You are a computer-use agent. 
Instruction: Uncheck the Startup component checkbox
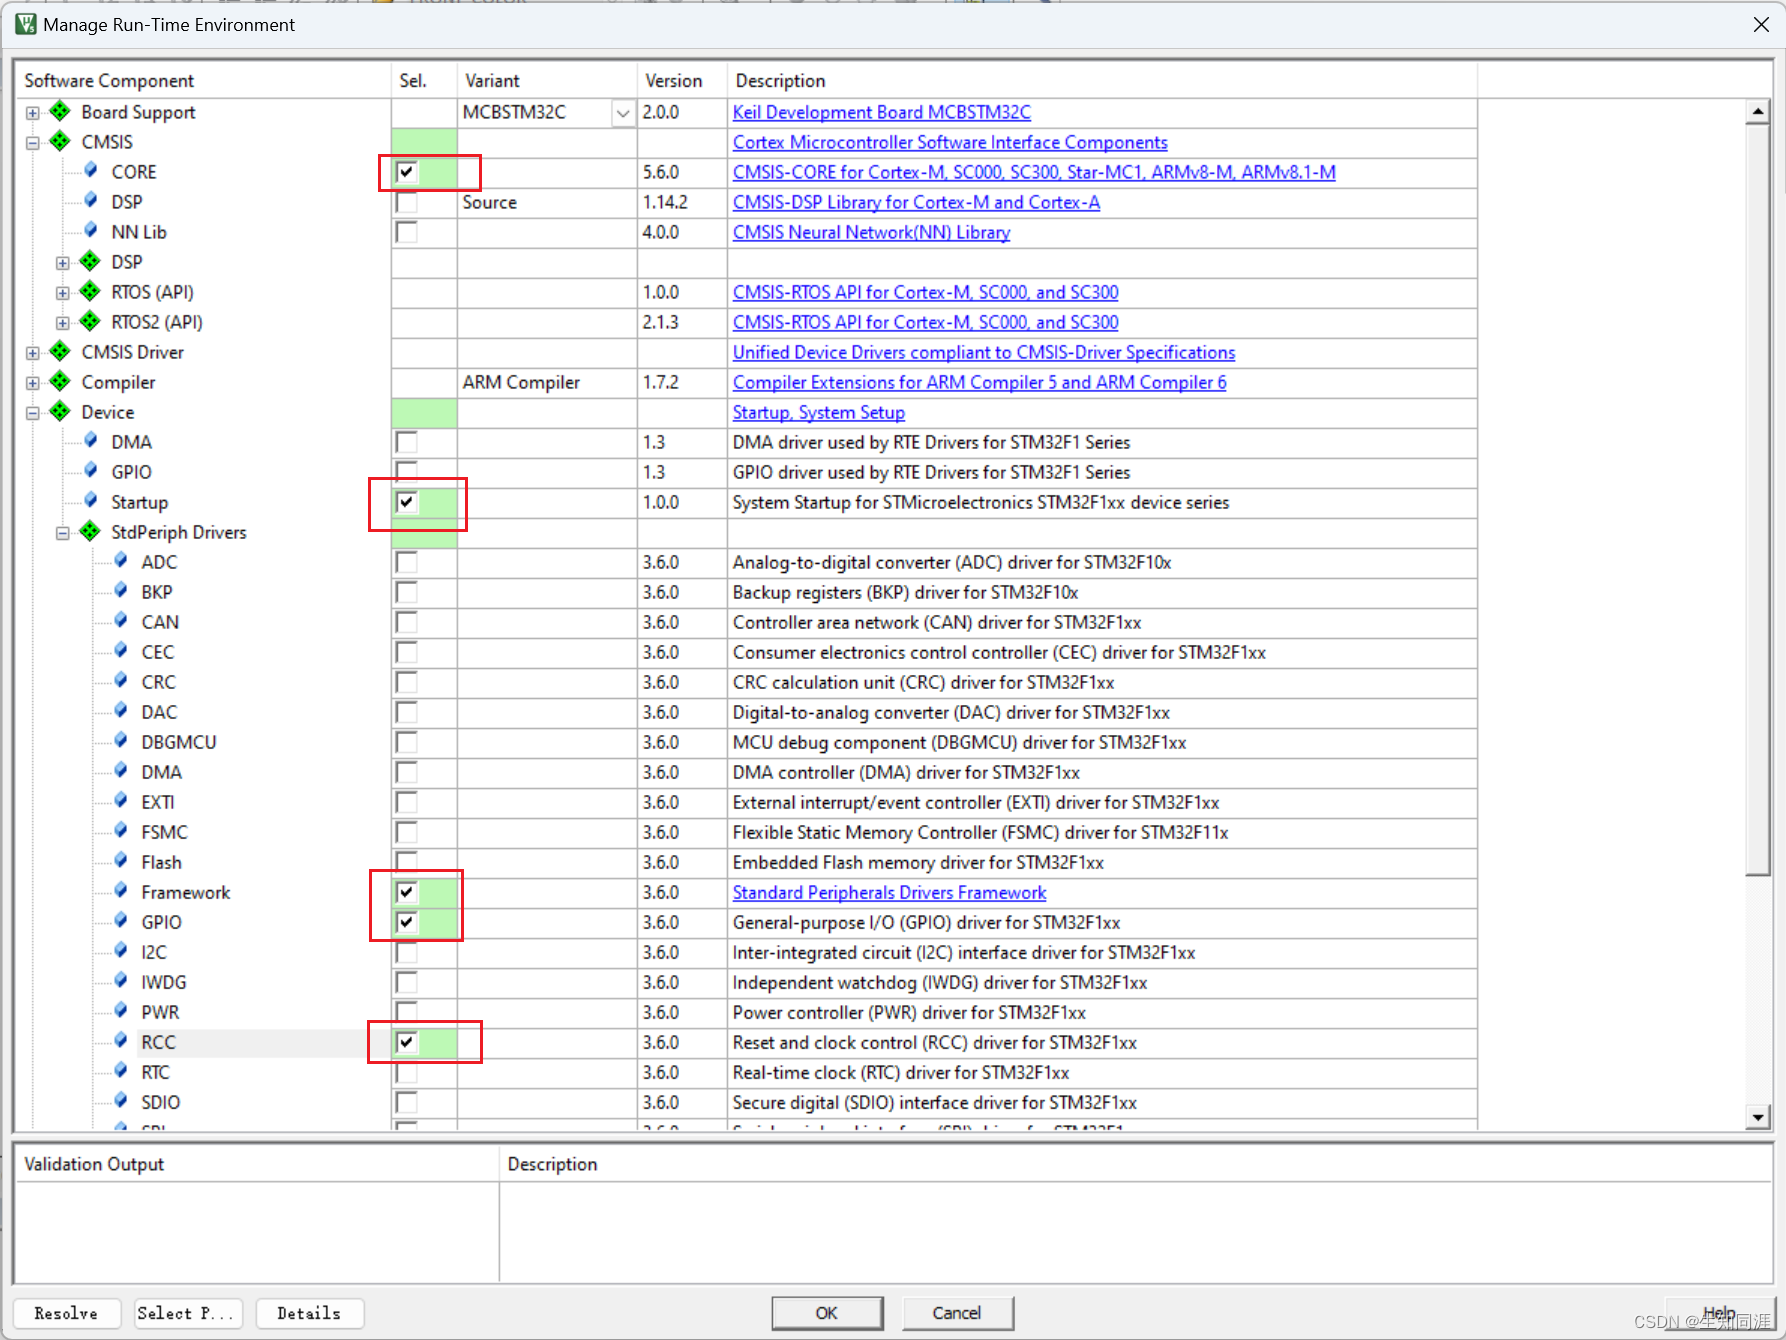[405, 502]
